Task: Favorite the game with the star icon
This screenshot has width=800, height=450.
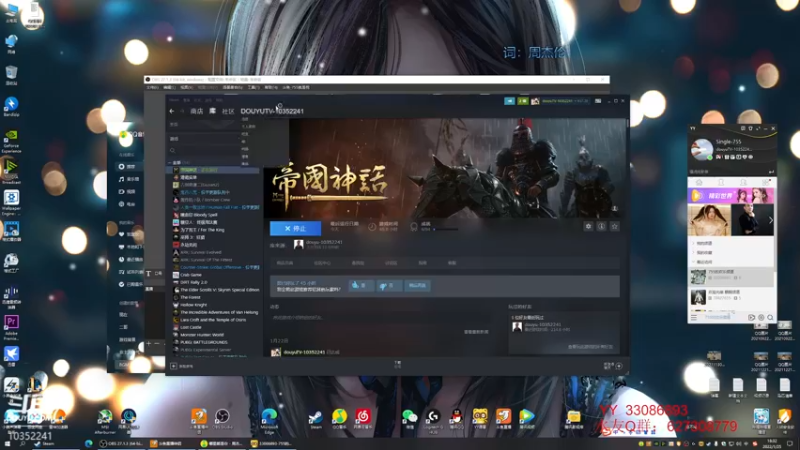Action: [615, 226]
